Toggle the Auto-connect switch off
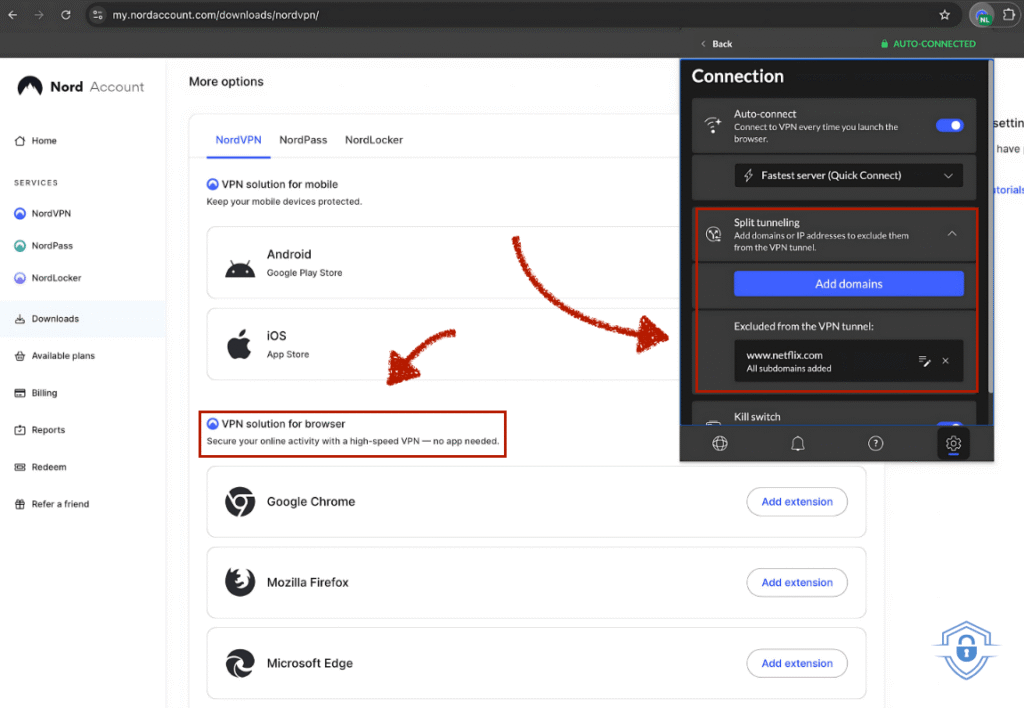Viewport: 1024px width, 708px height. [x=950, y=125]
